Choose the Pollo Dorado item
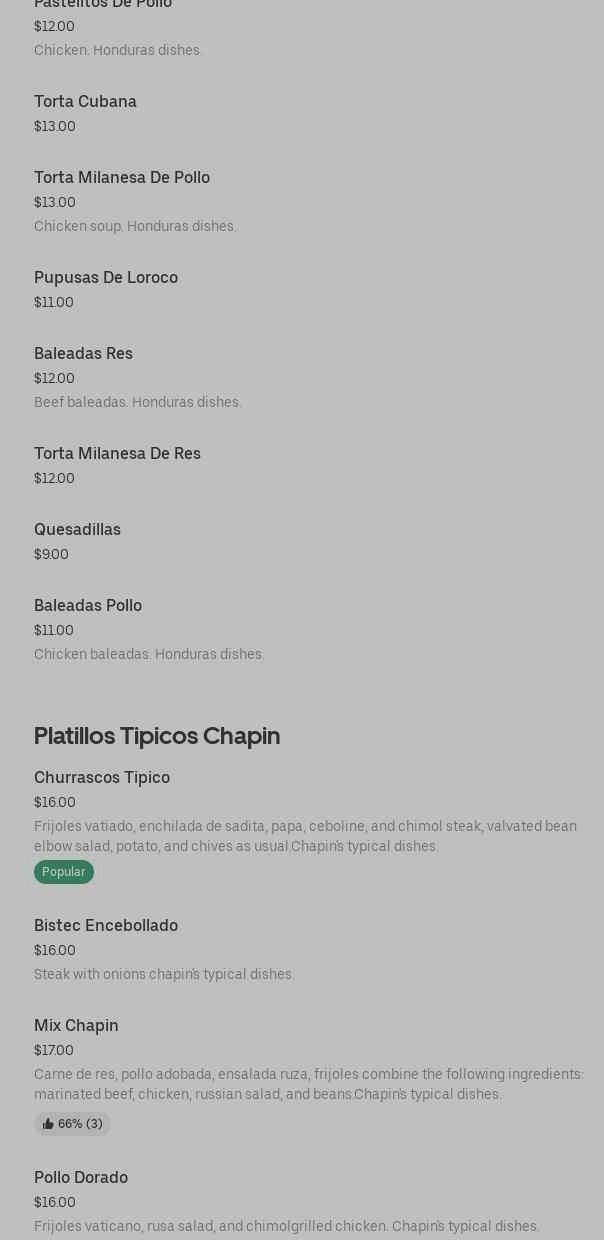 [81, 1178]
